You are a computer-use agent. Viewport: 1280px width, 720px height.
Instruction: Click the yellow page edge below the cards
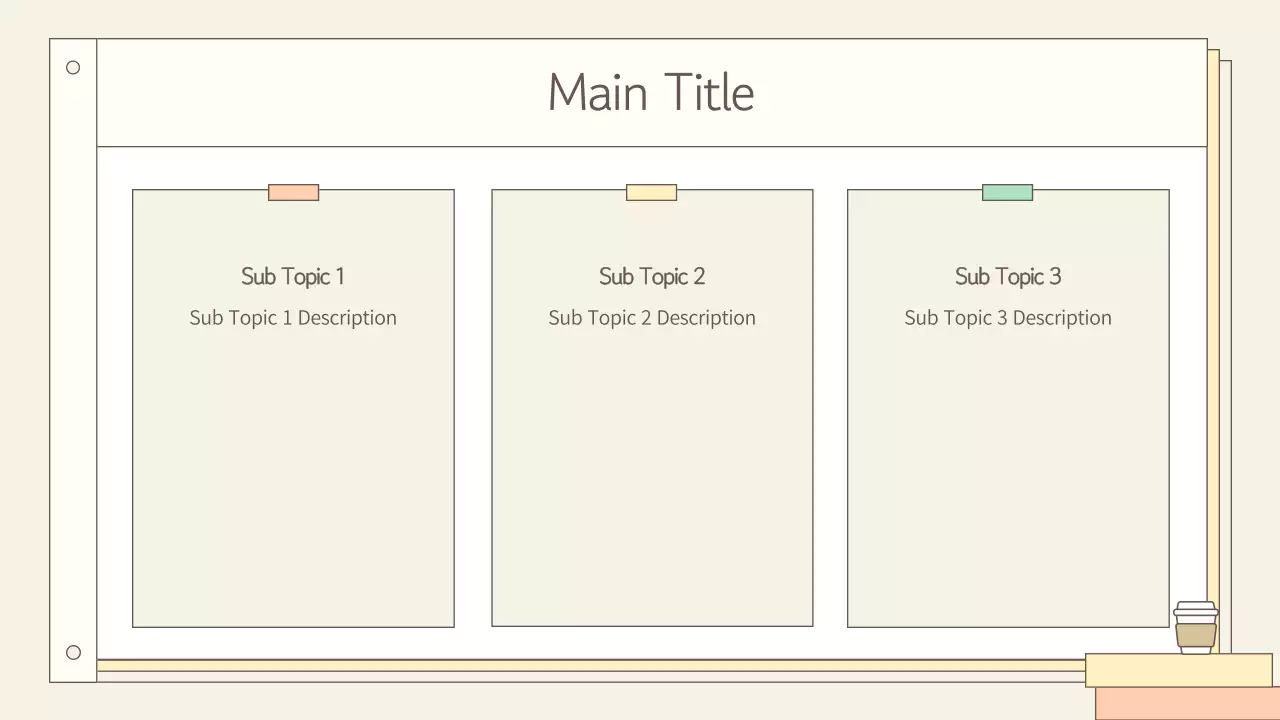(590, 665)
